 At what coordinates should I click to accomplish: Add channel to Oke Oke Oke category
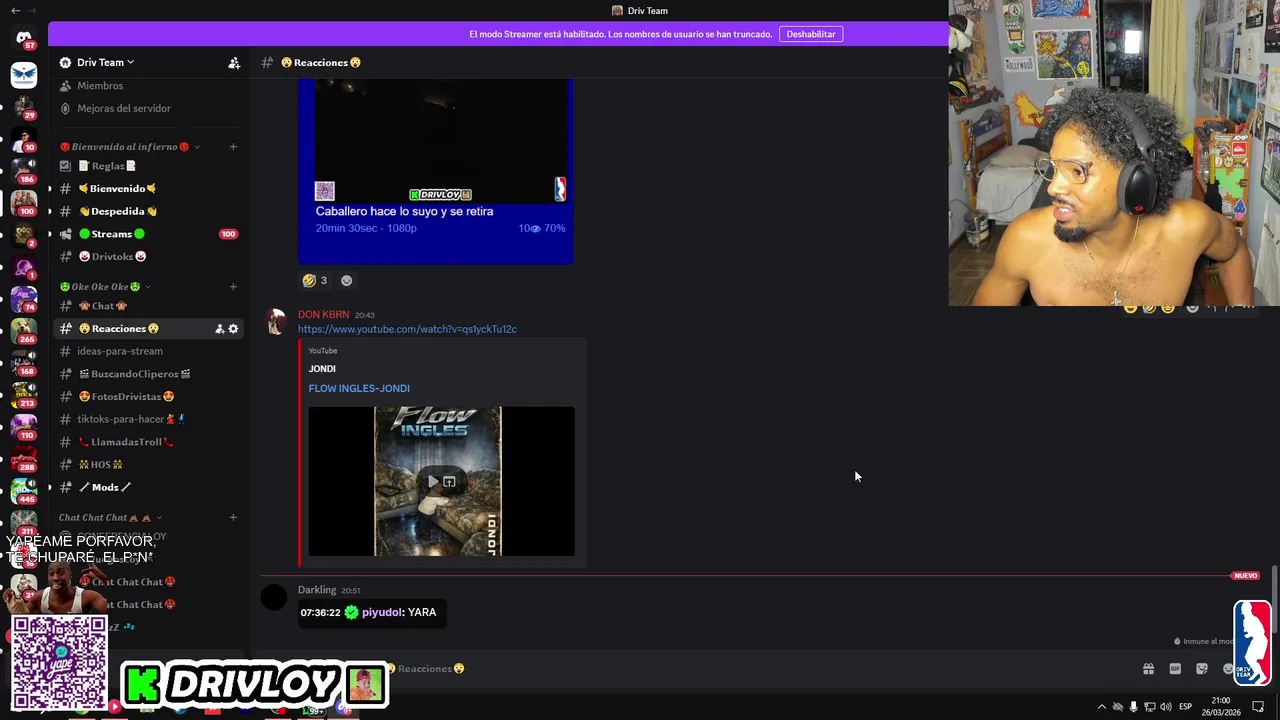233,287
